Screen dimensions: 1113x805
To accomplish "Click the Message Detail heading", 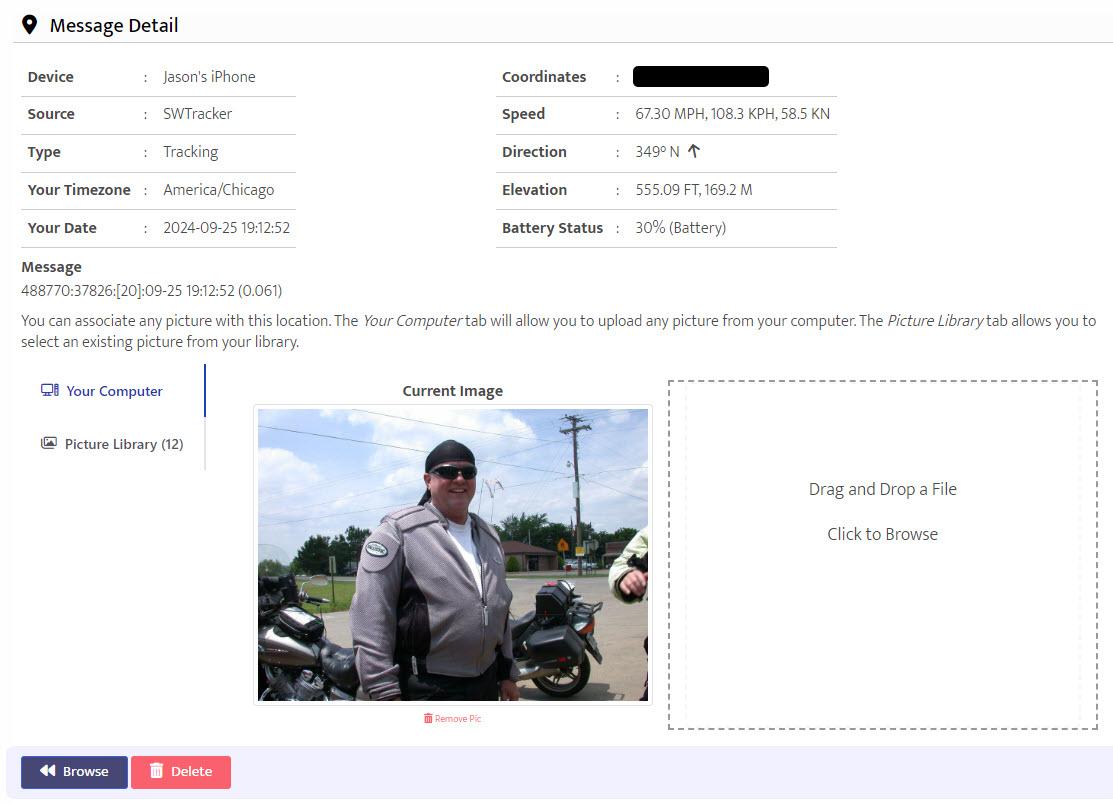I will (114, 26).
